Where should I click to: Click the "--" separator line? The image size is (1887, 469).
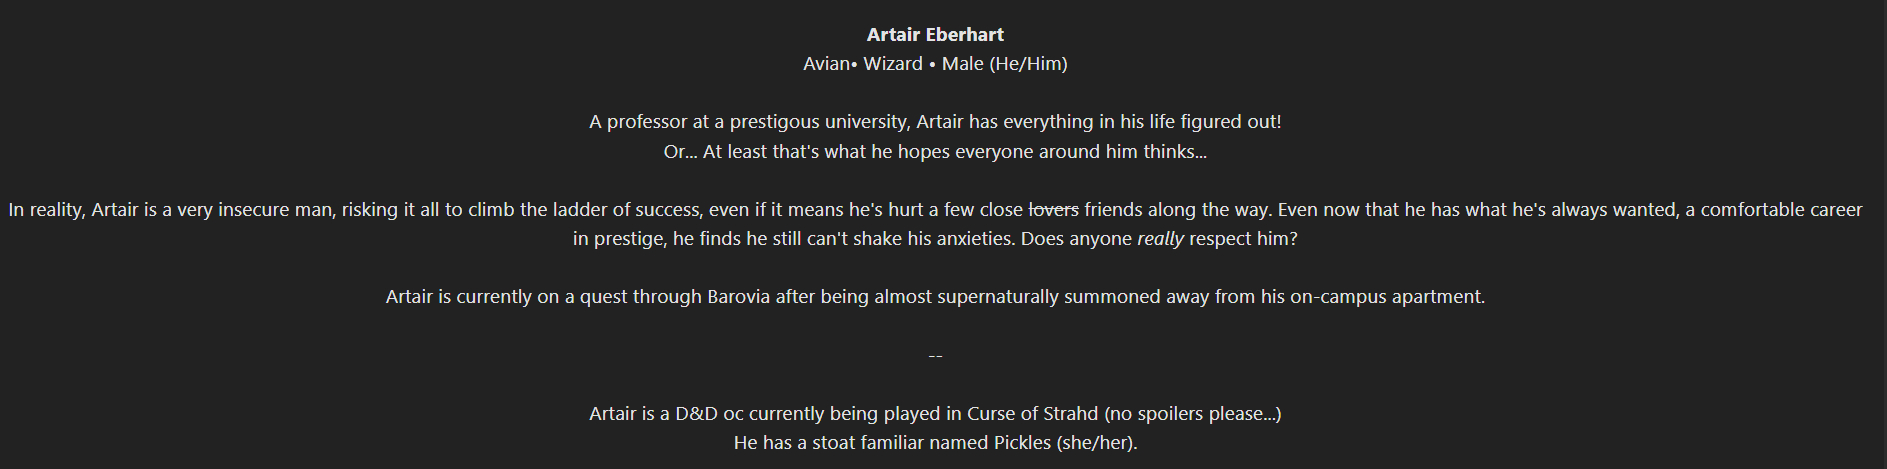(x=935, y=356)
